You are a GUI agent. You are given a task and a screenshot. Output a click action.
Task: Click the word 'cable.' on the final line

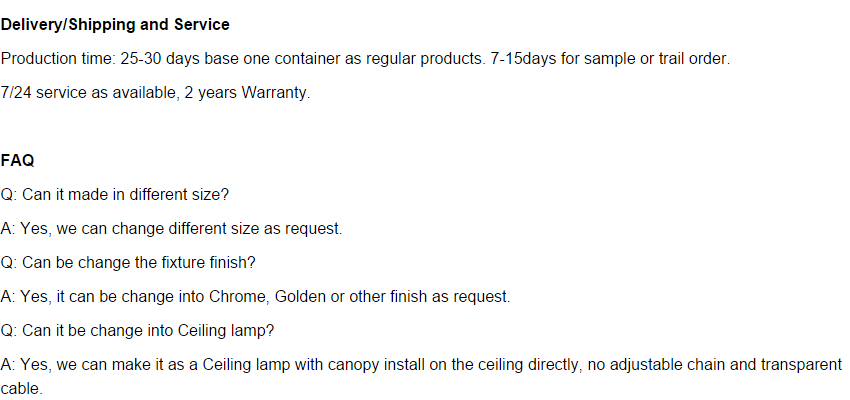point(22,388)
